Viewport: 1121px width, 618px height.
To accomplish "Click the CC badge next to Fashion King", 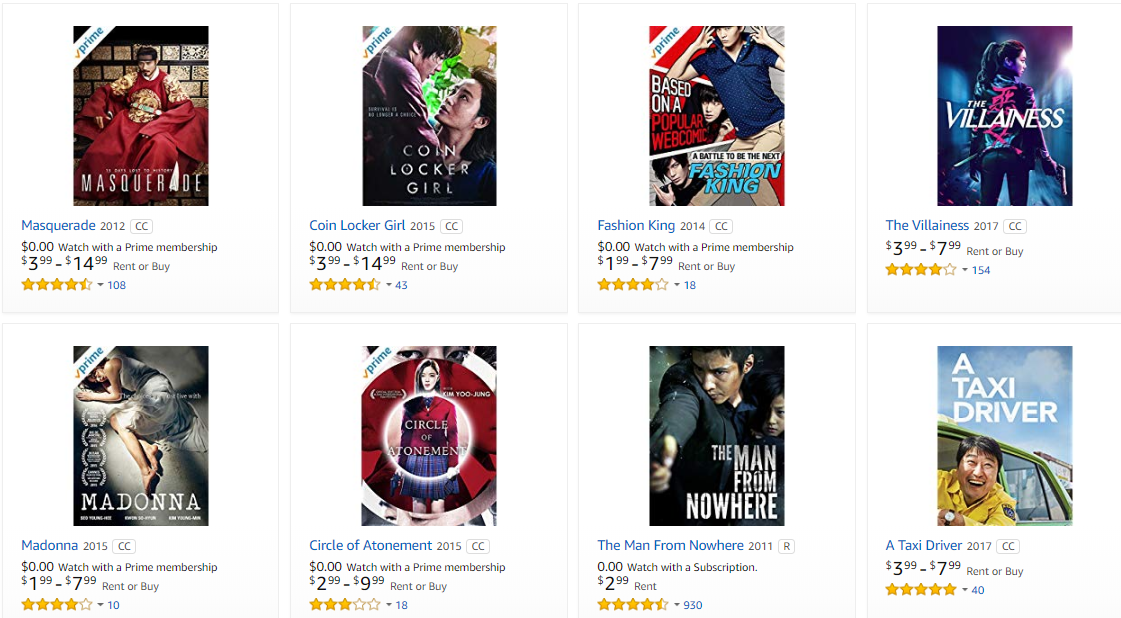I will pos(721,226).
